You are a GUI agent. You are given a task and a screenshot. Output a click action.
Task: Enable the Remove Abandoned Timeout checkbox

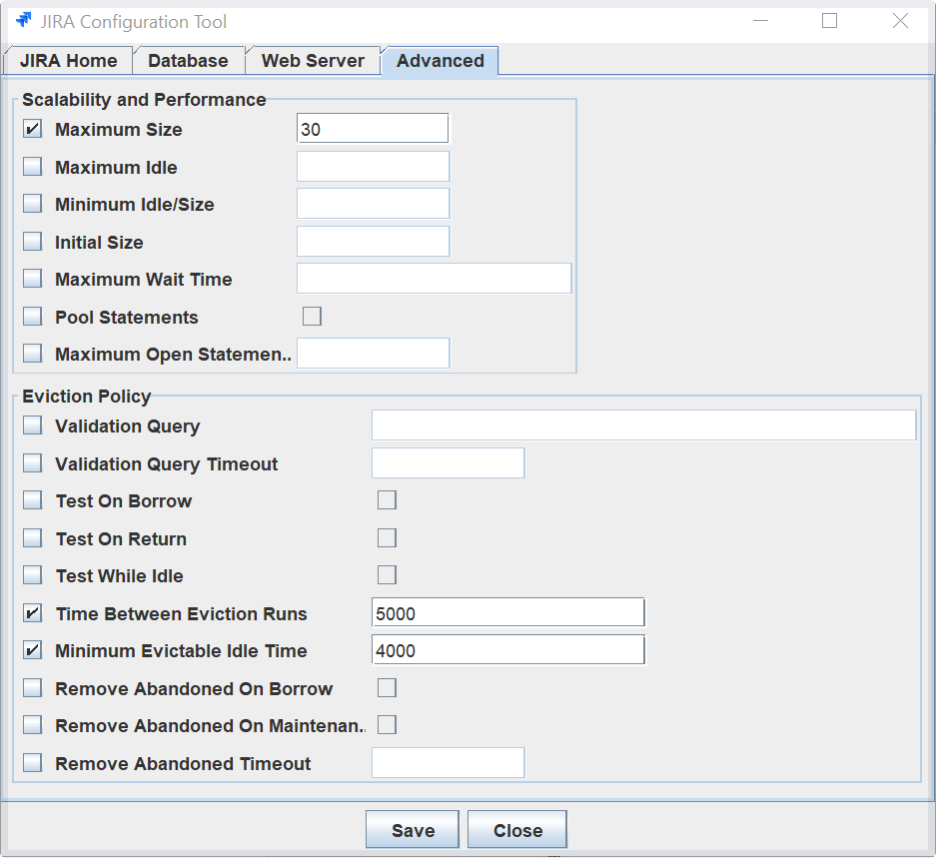pos(33,764)
